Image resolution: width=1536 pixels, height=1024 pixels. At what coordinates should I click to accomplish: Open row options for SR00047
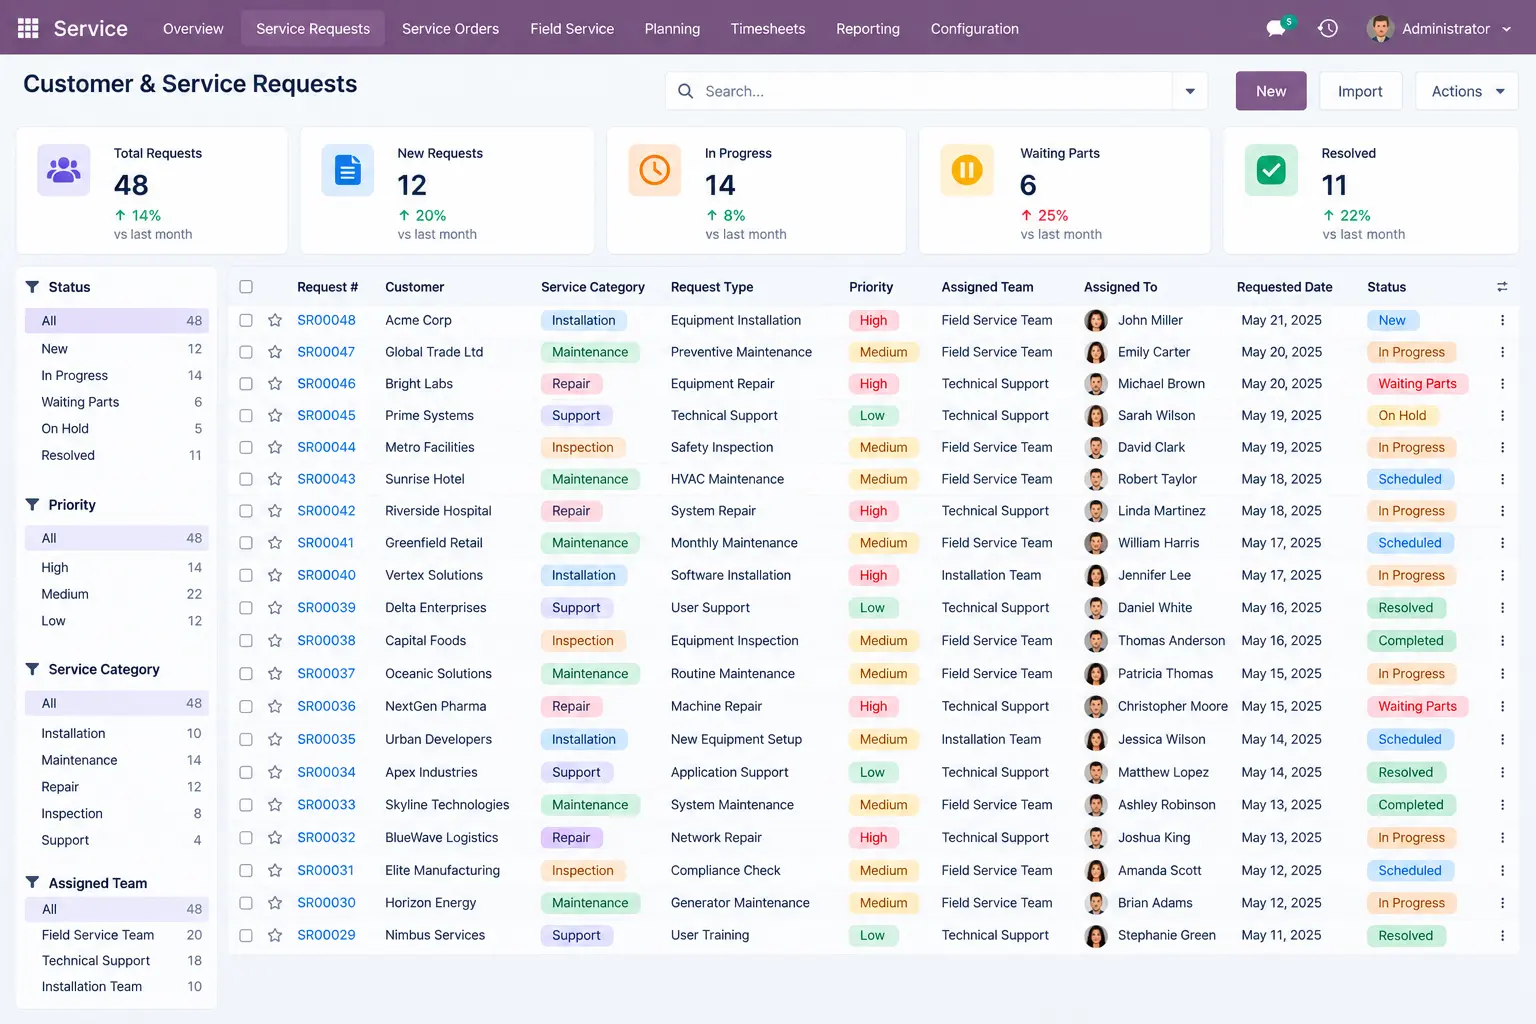click(x=1502, y=352)
